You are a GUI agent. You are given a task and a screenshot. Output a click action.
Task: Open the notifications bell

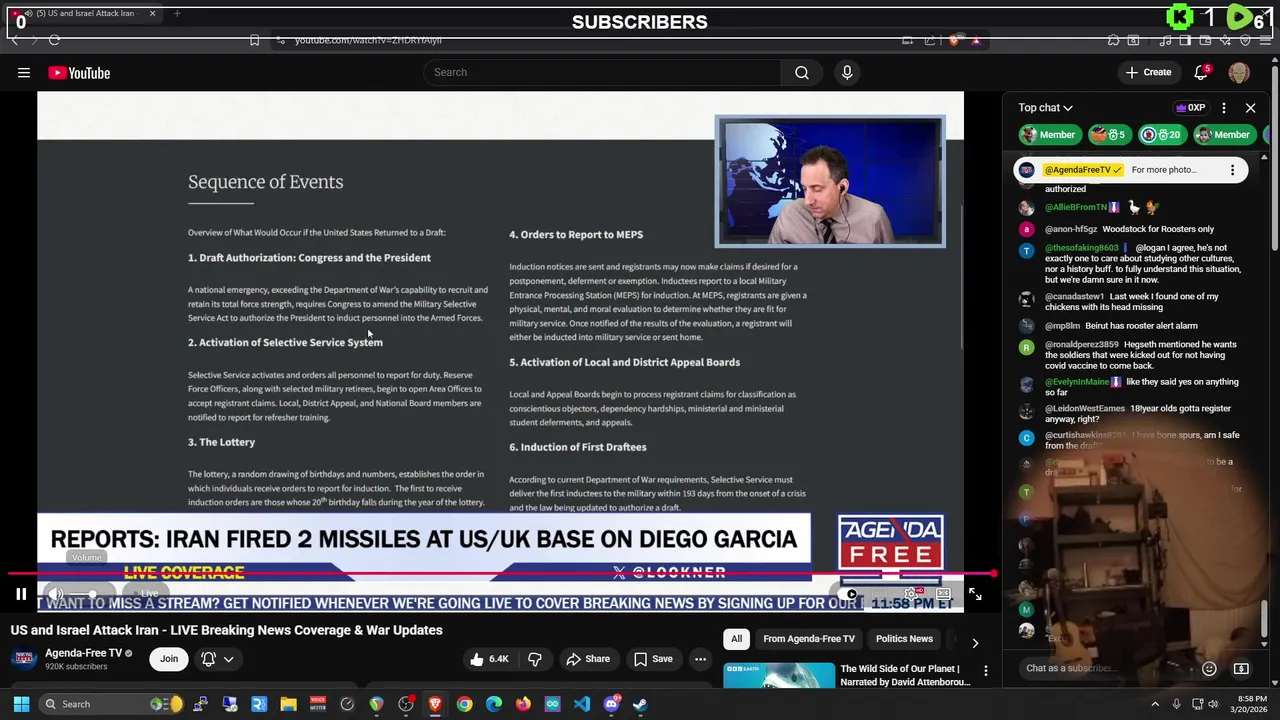(1201, 72)
